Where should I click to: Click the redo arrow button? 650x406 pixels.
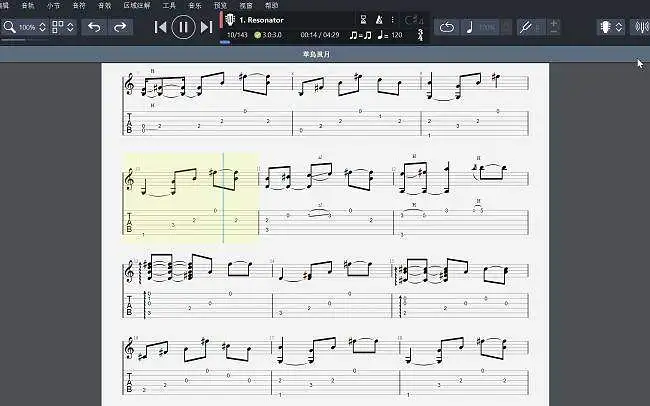(x=120, y=27)
